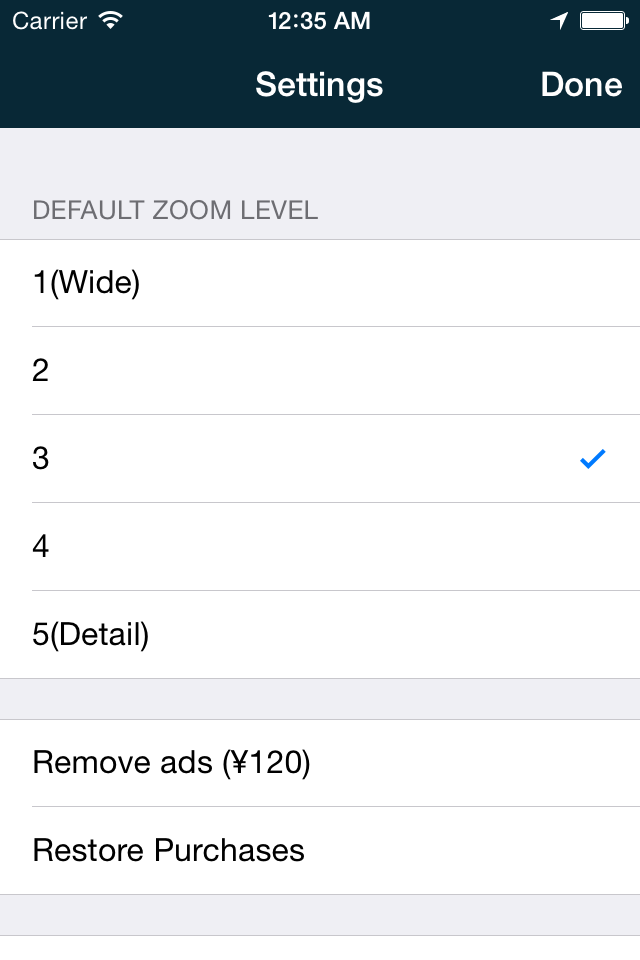Tap Restore Purchases
The height and width of the screenshot is (960, 640).
(x=320, y=850)
